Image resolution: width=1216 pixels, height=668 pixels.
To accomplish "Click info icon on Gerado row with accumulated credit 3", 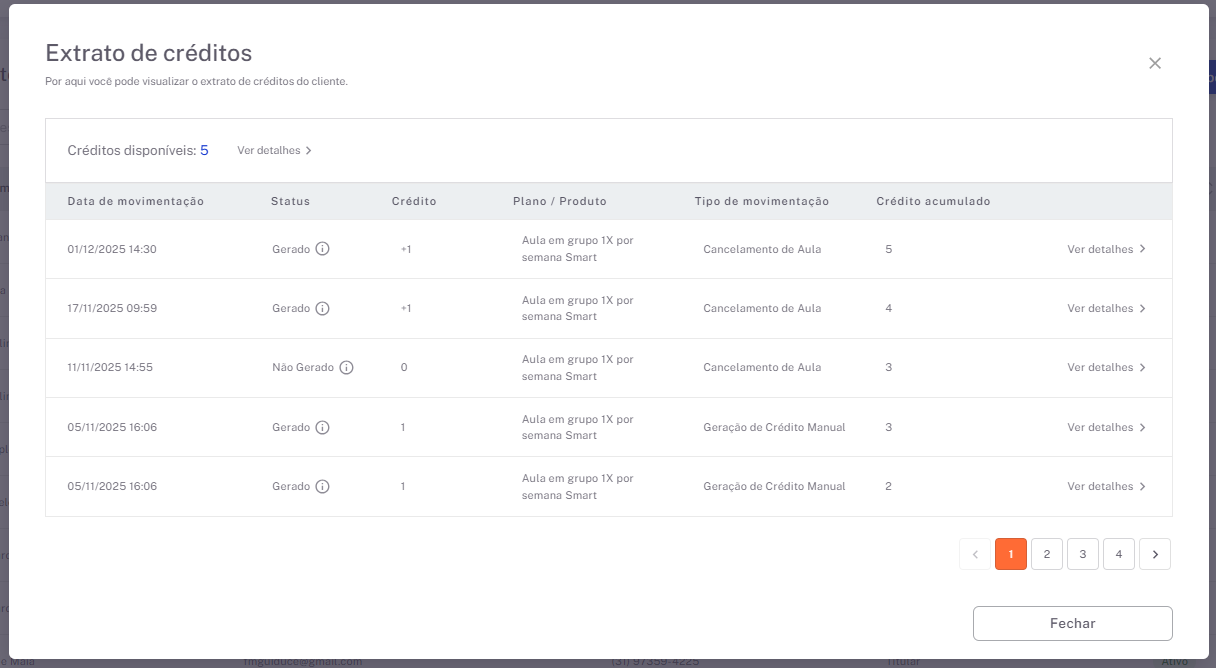I will coord(322,428).
